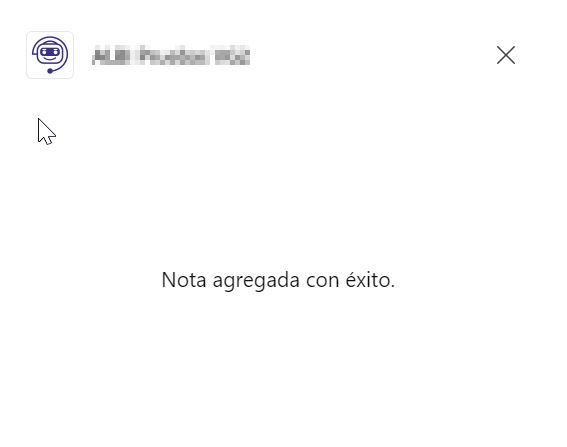This screenshot has height=447, width=567.
Task: Select the bot app logo tile
Action: (x=50, y=55)
